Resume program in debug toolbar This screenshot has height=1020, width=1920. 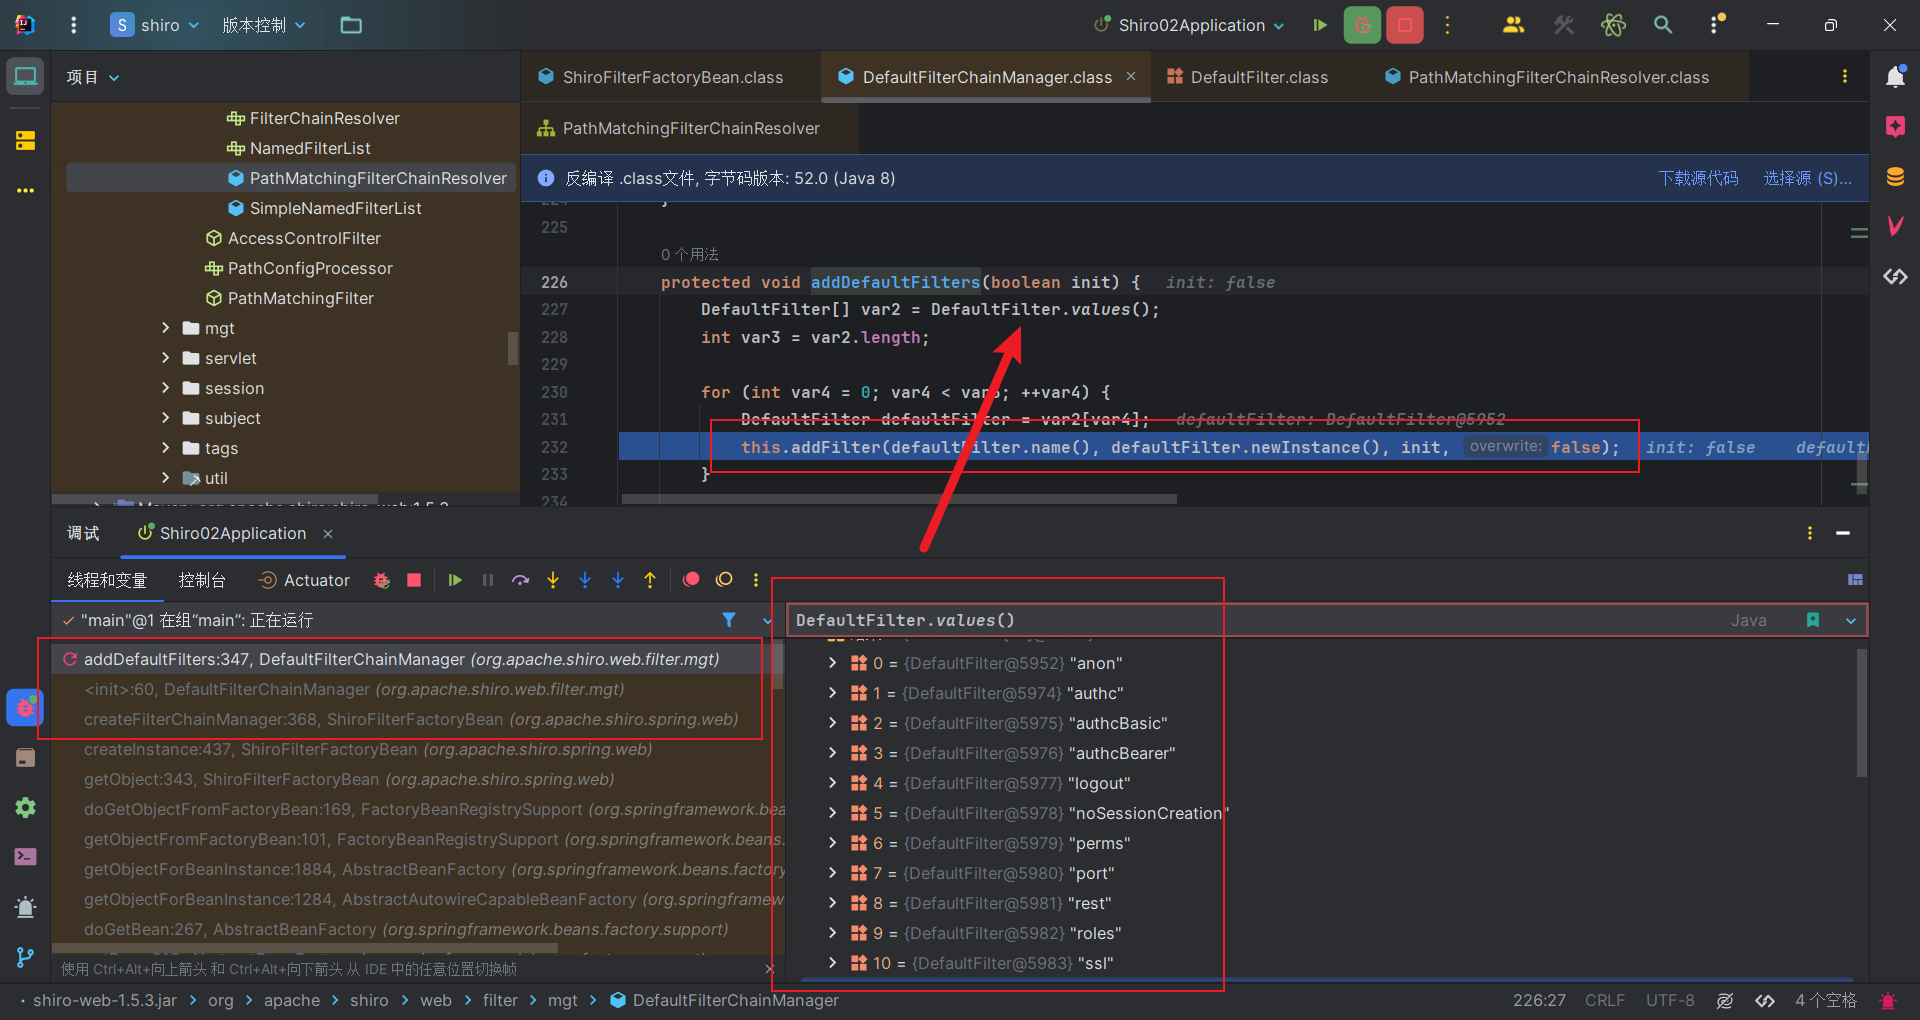(455, 580)
